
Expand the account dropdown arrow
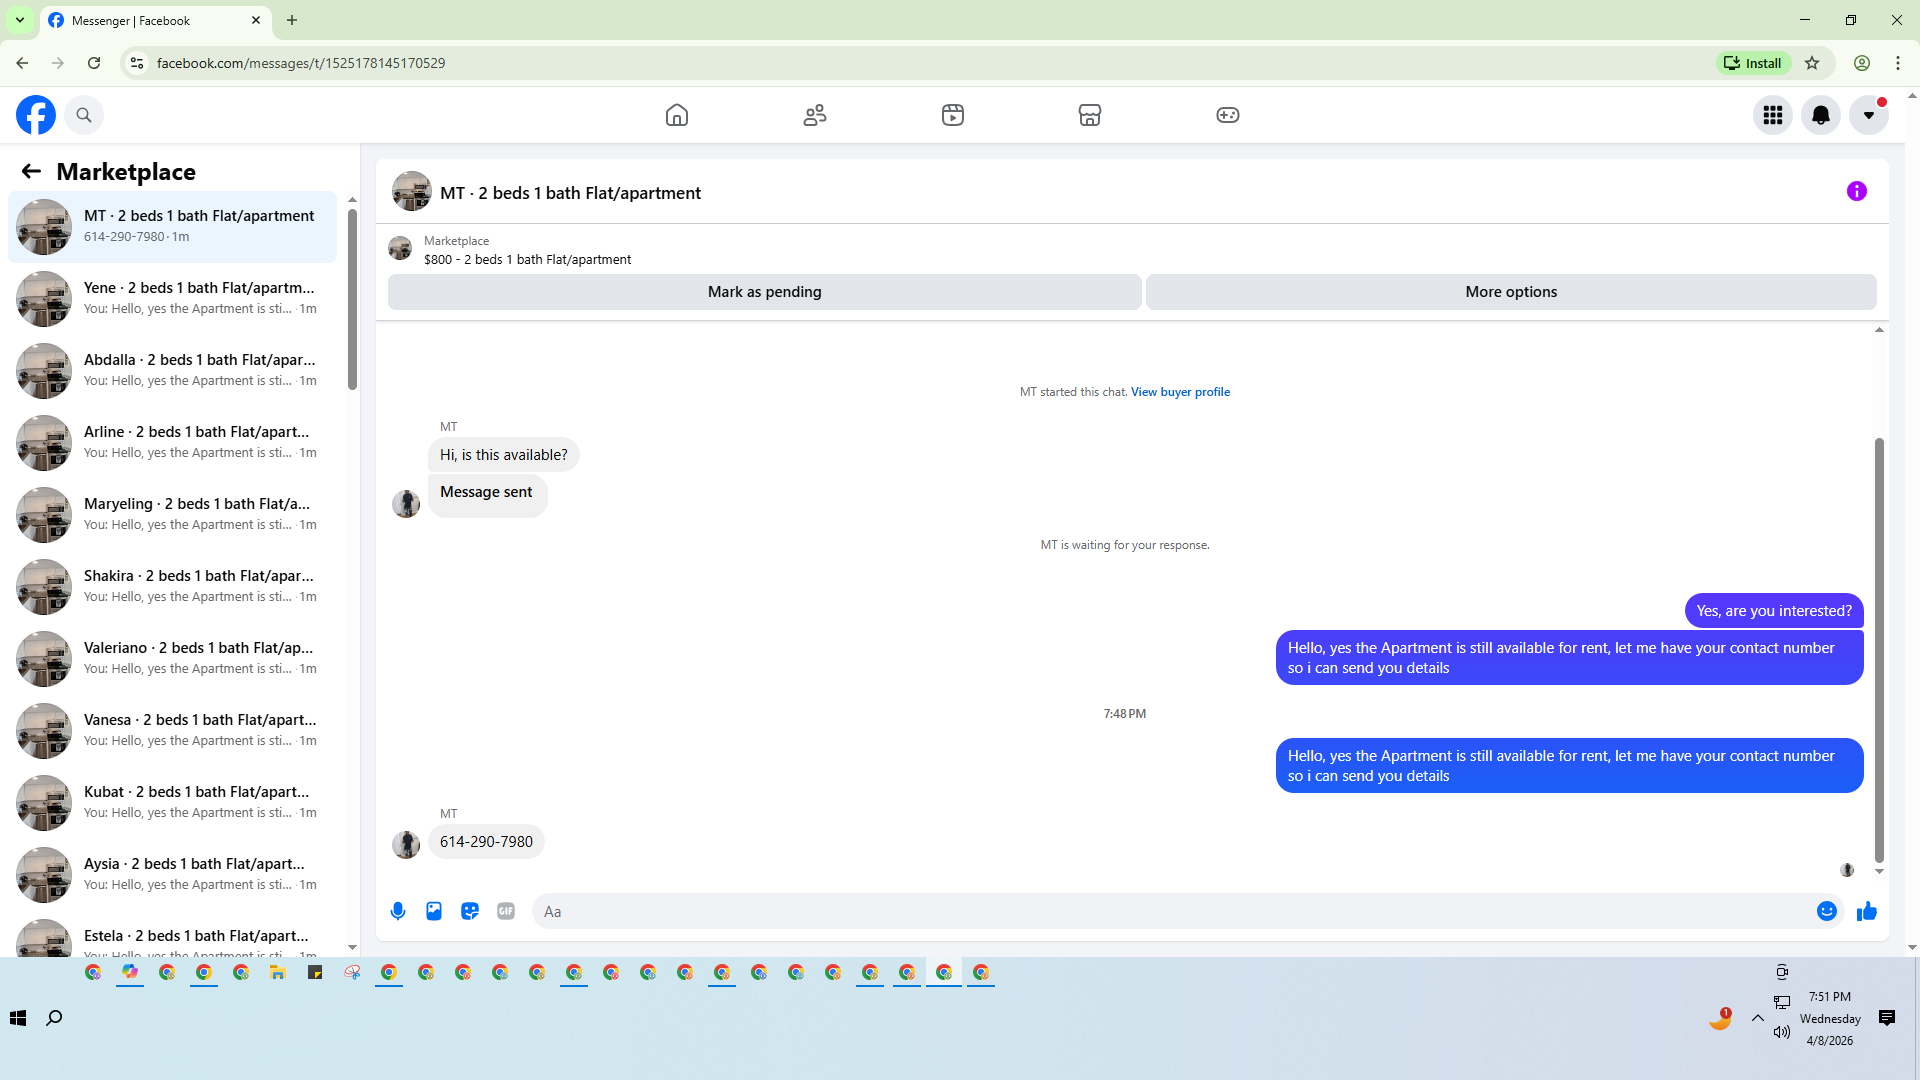tap(1868, 115)
